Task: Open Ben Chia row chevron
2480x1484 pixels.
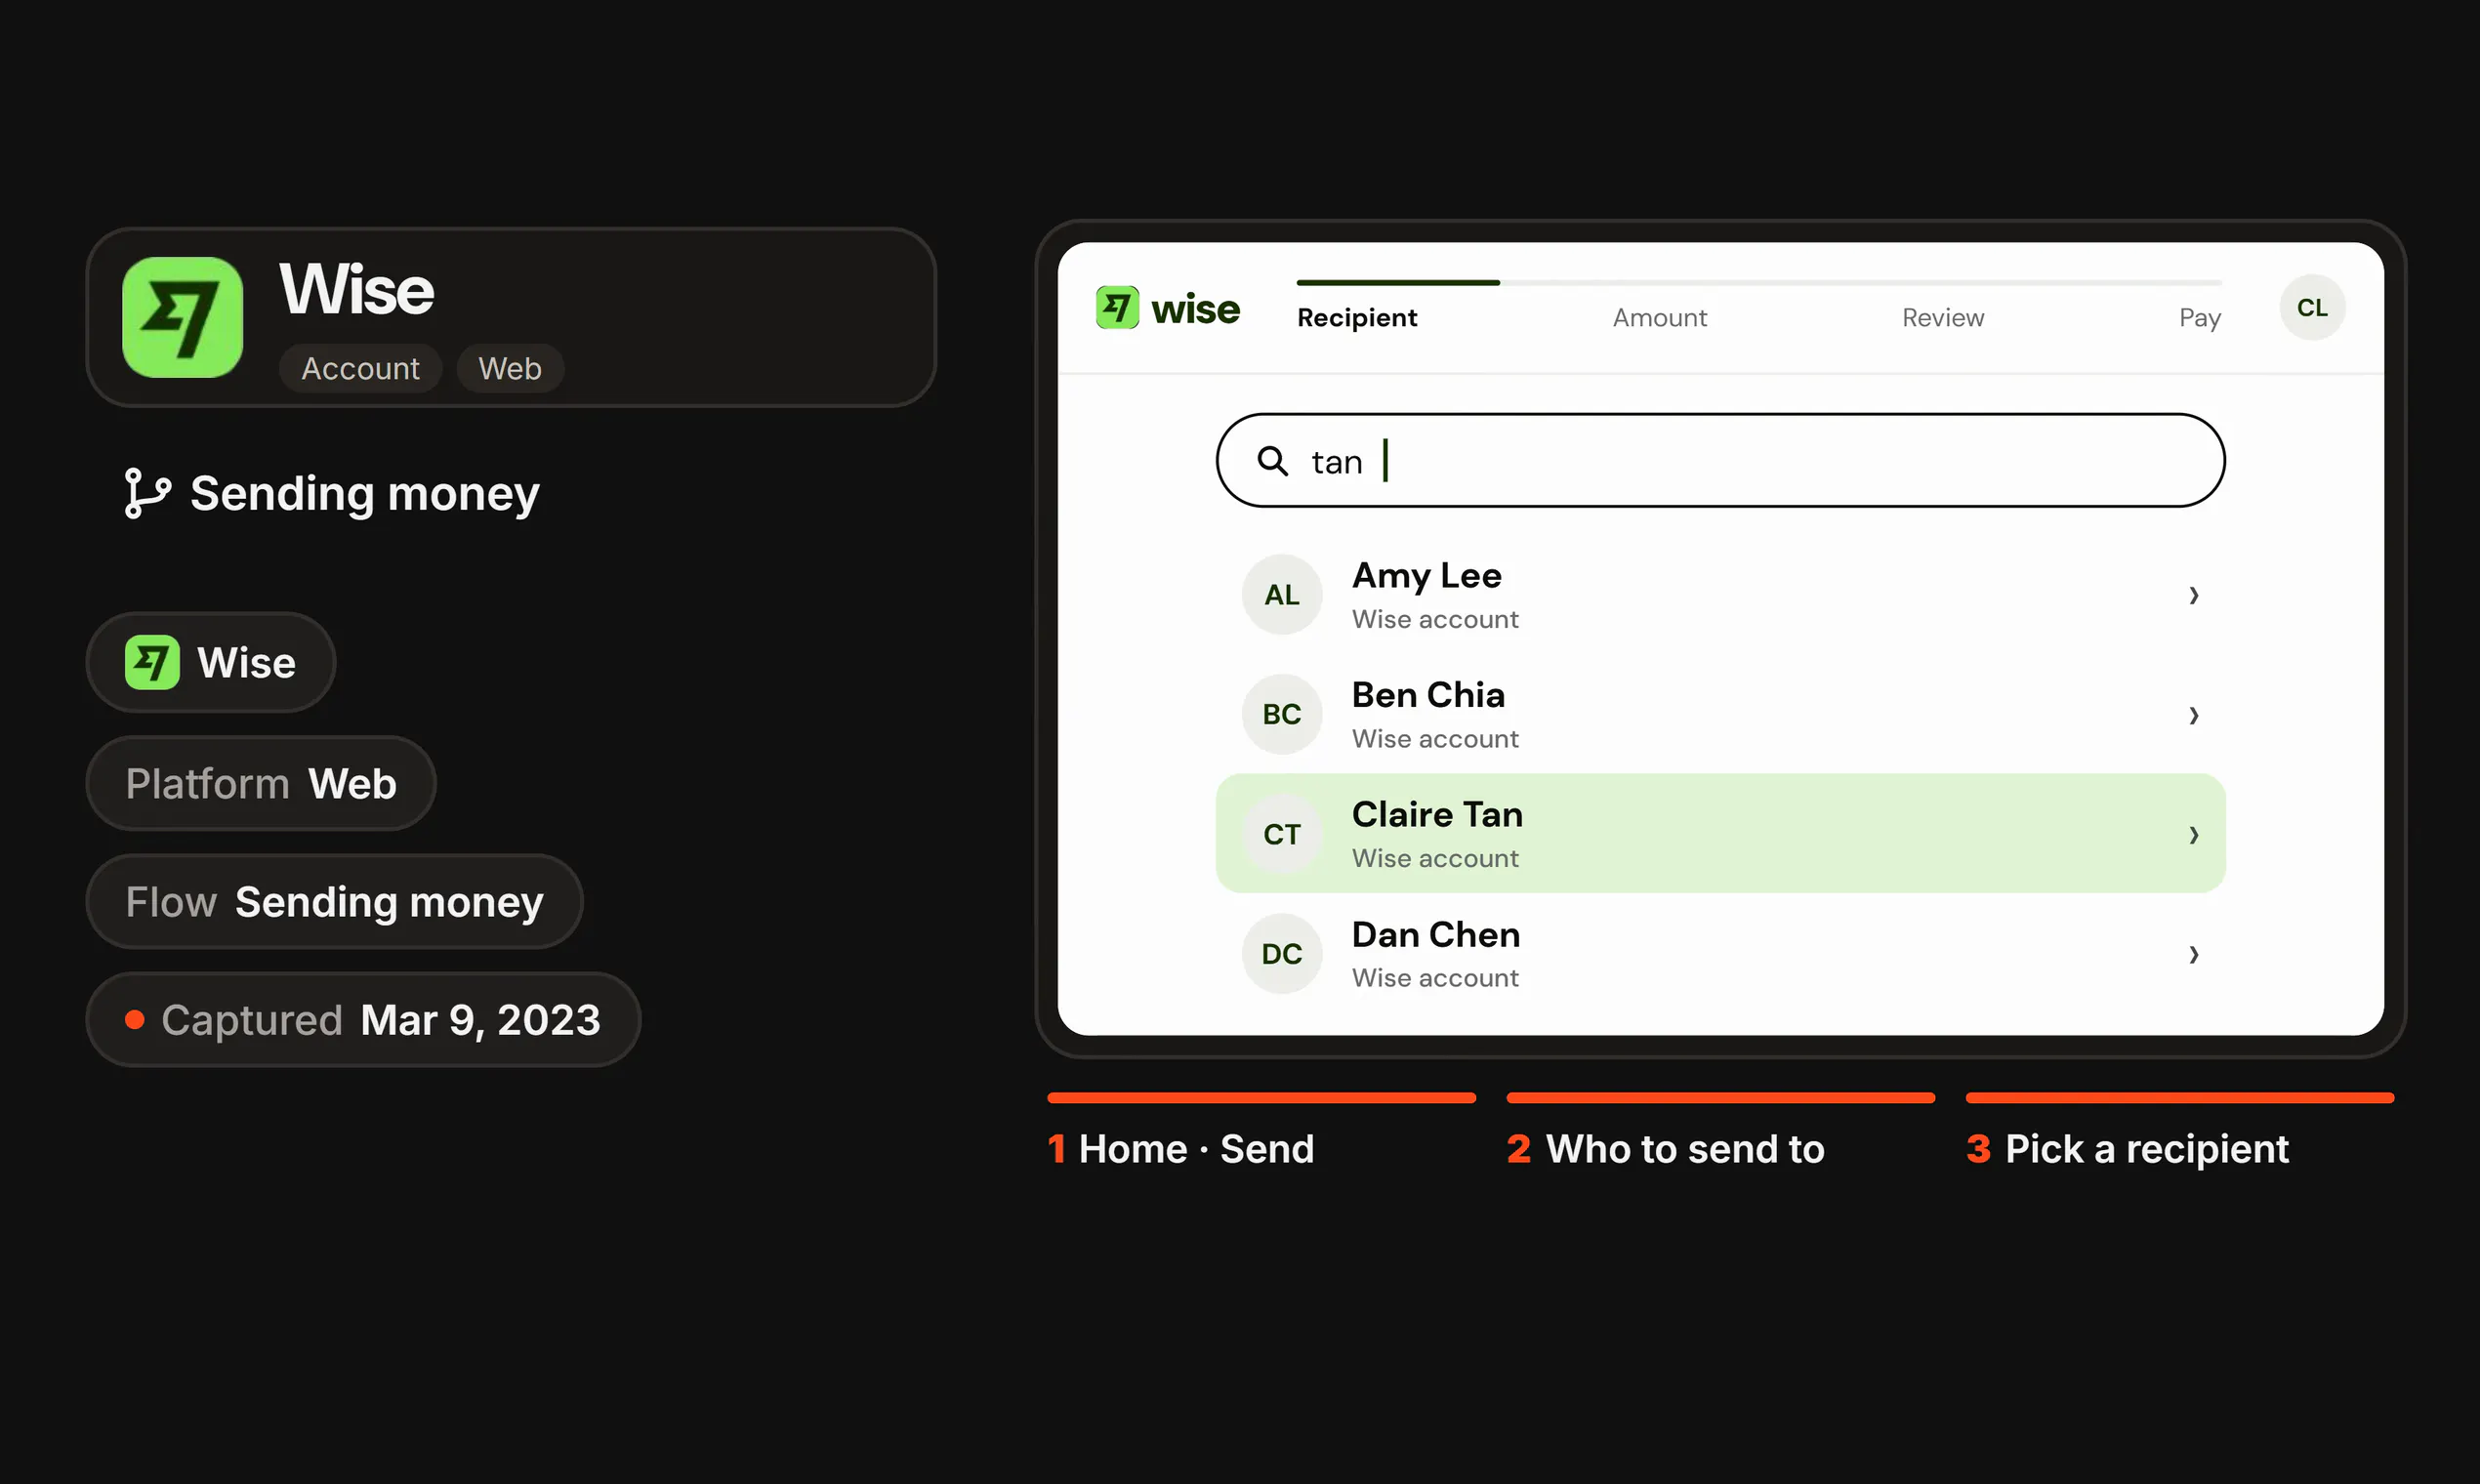Action: [x=2193, y=714]
